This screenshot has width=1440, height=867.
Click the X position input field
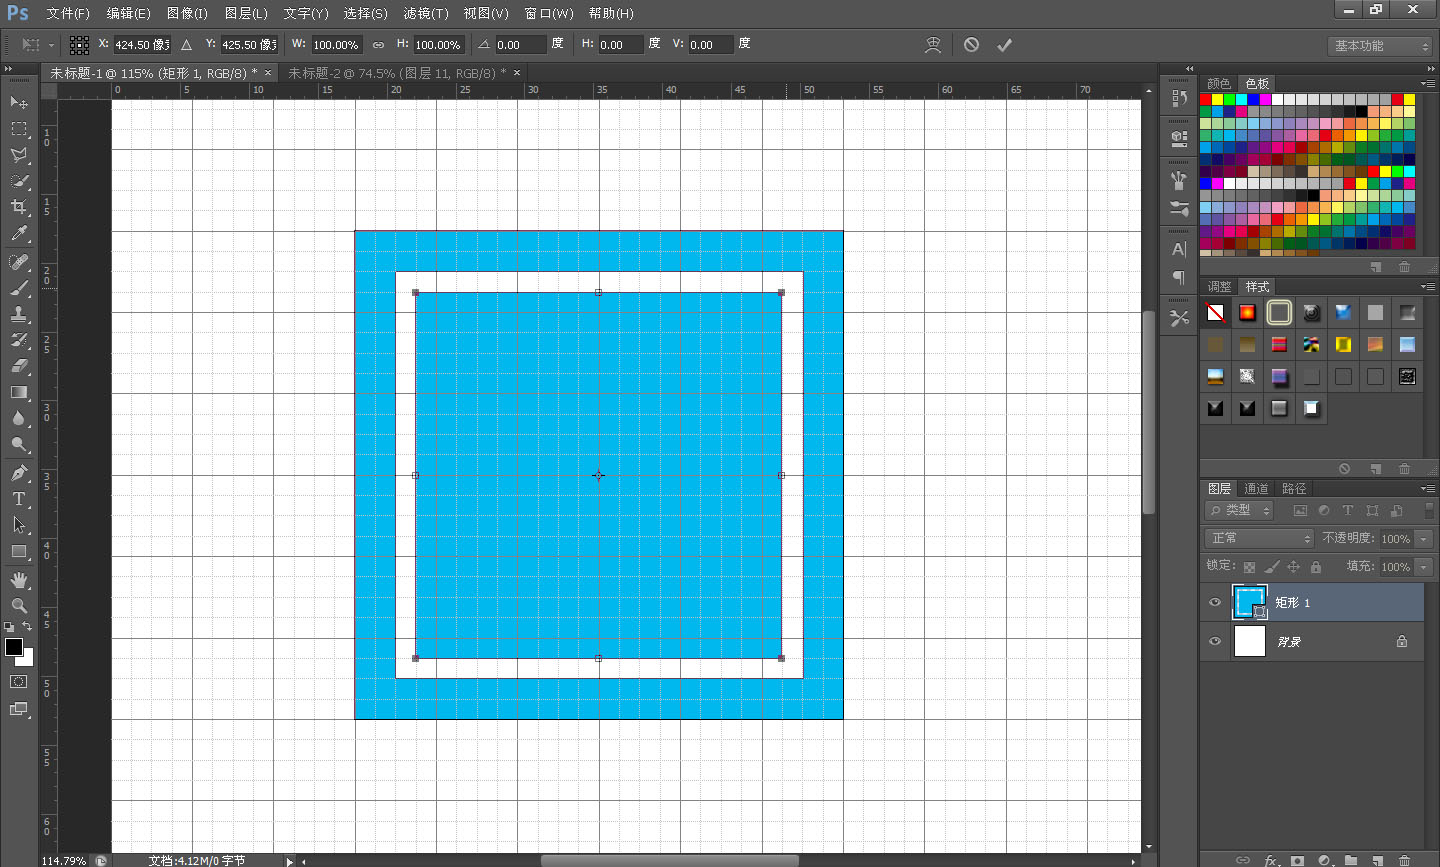[x=140, y=45]
